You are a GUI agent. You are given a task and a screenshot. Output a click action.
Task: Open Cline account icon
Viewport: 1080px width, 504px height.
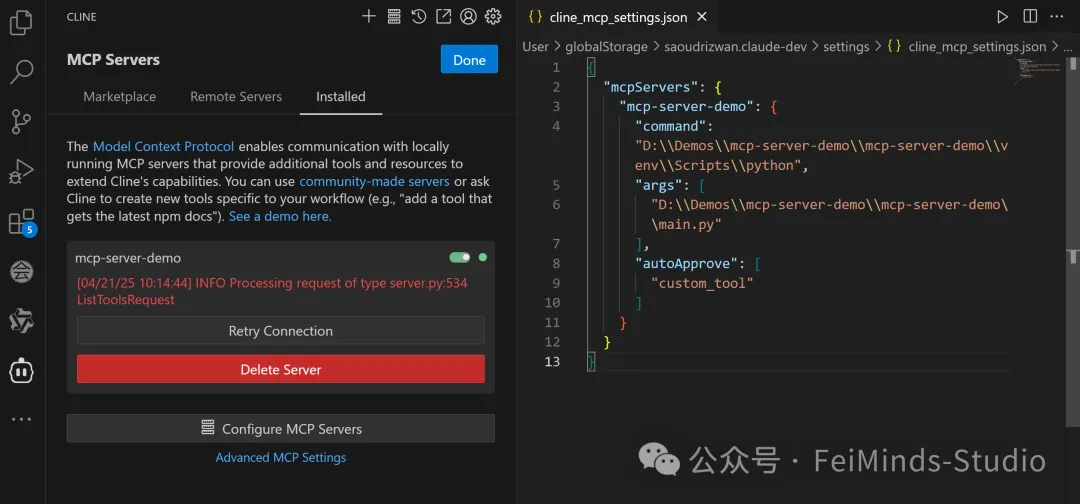[468, 17]
